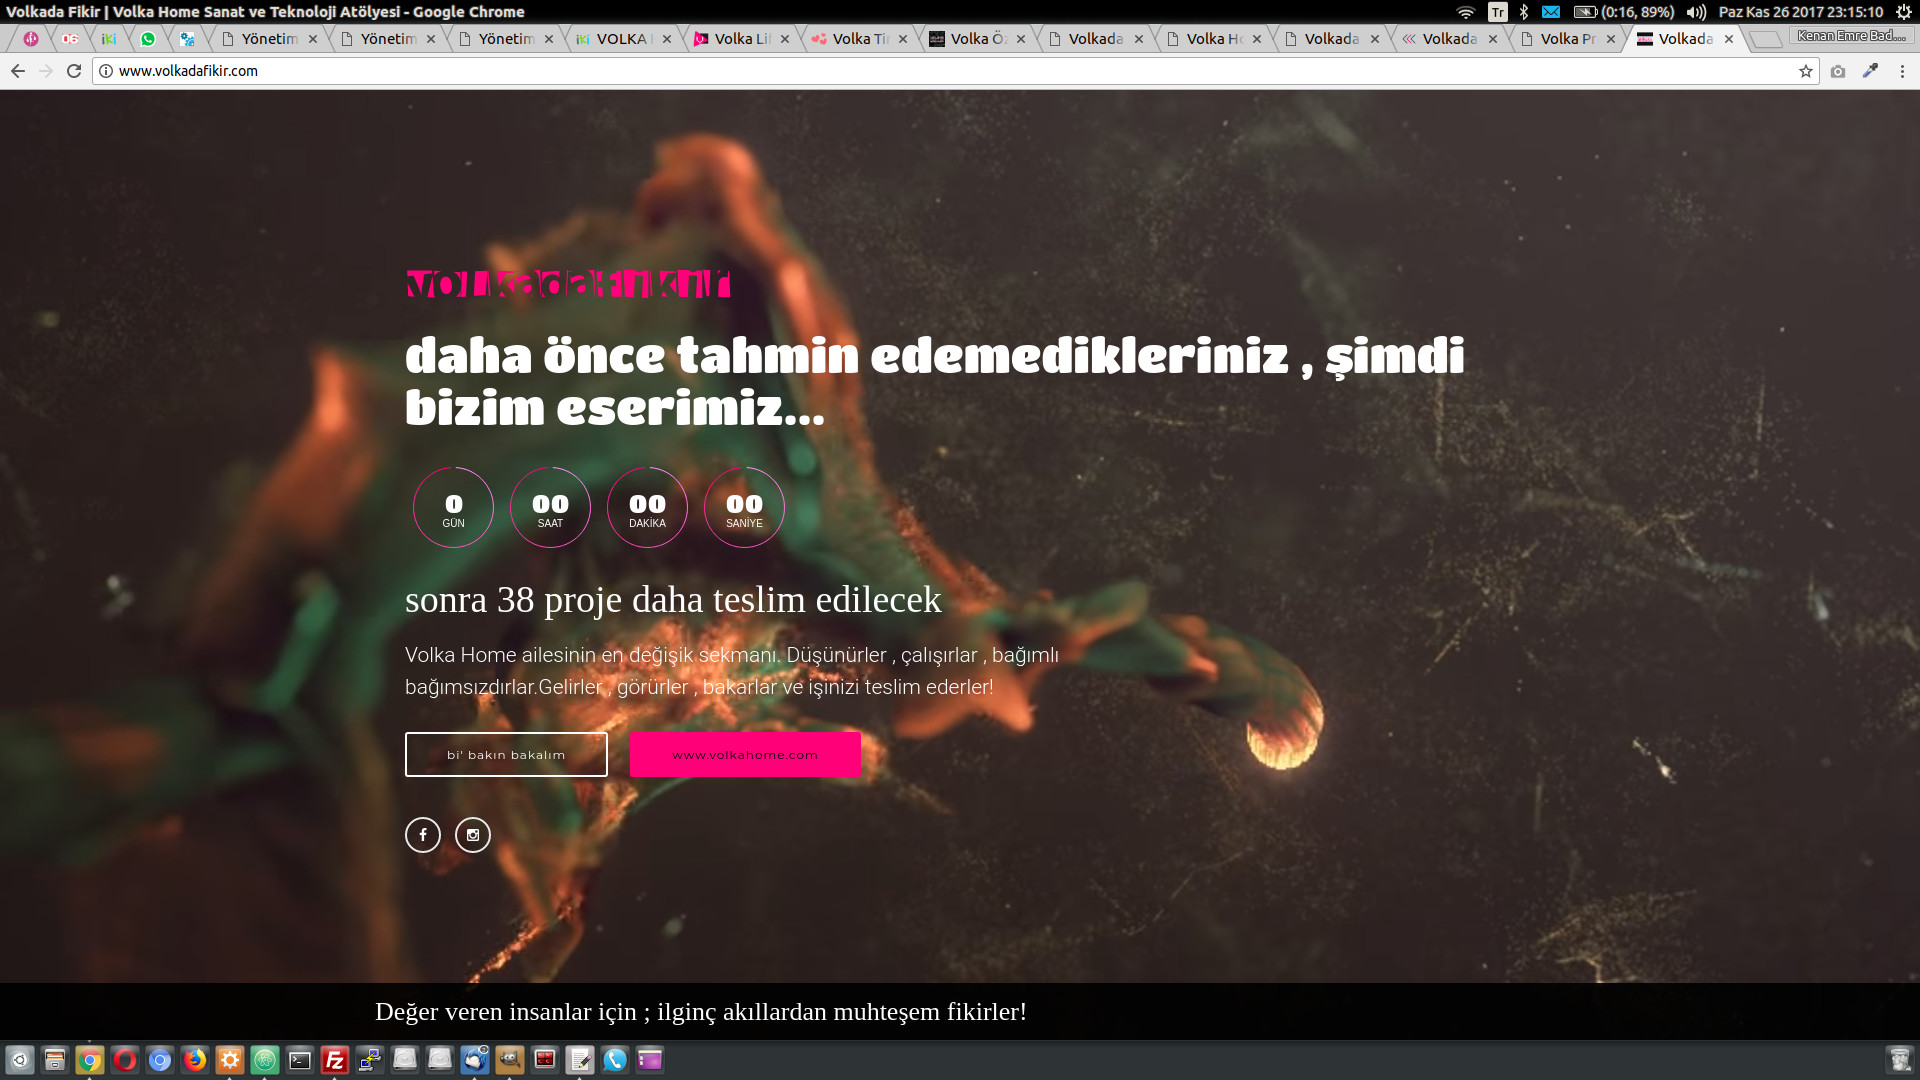Open the Tr keyboard layout indicator
This screenshot has height=1080, width=1920.
pyautogui.click(x=1497, y=12)
